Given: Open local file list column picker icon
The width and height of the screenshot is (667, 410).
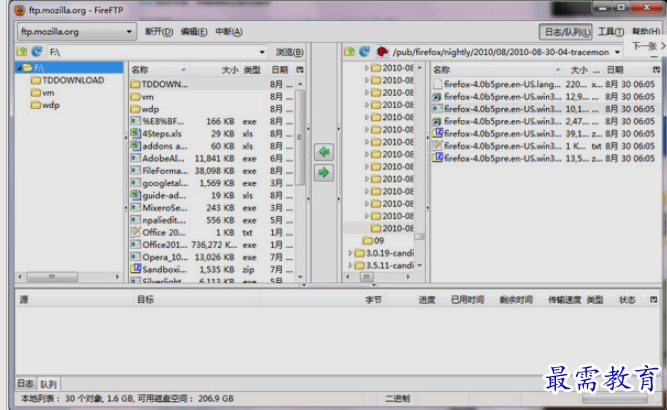Looking at the screenshot, I should tap(300, 70).
